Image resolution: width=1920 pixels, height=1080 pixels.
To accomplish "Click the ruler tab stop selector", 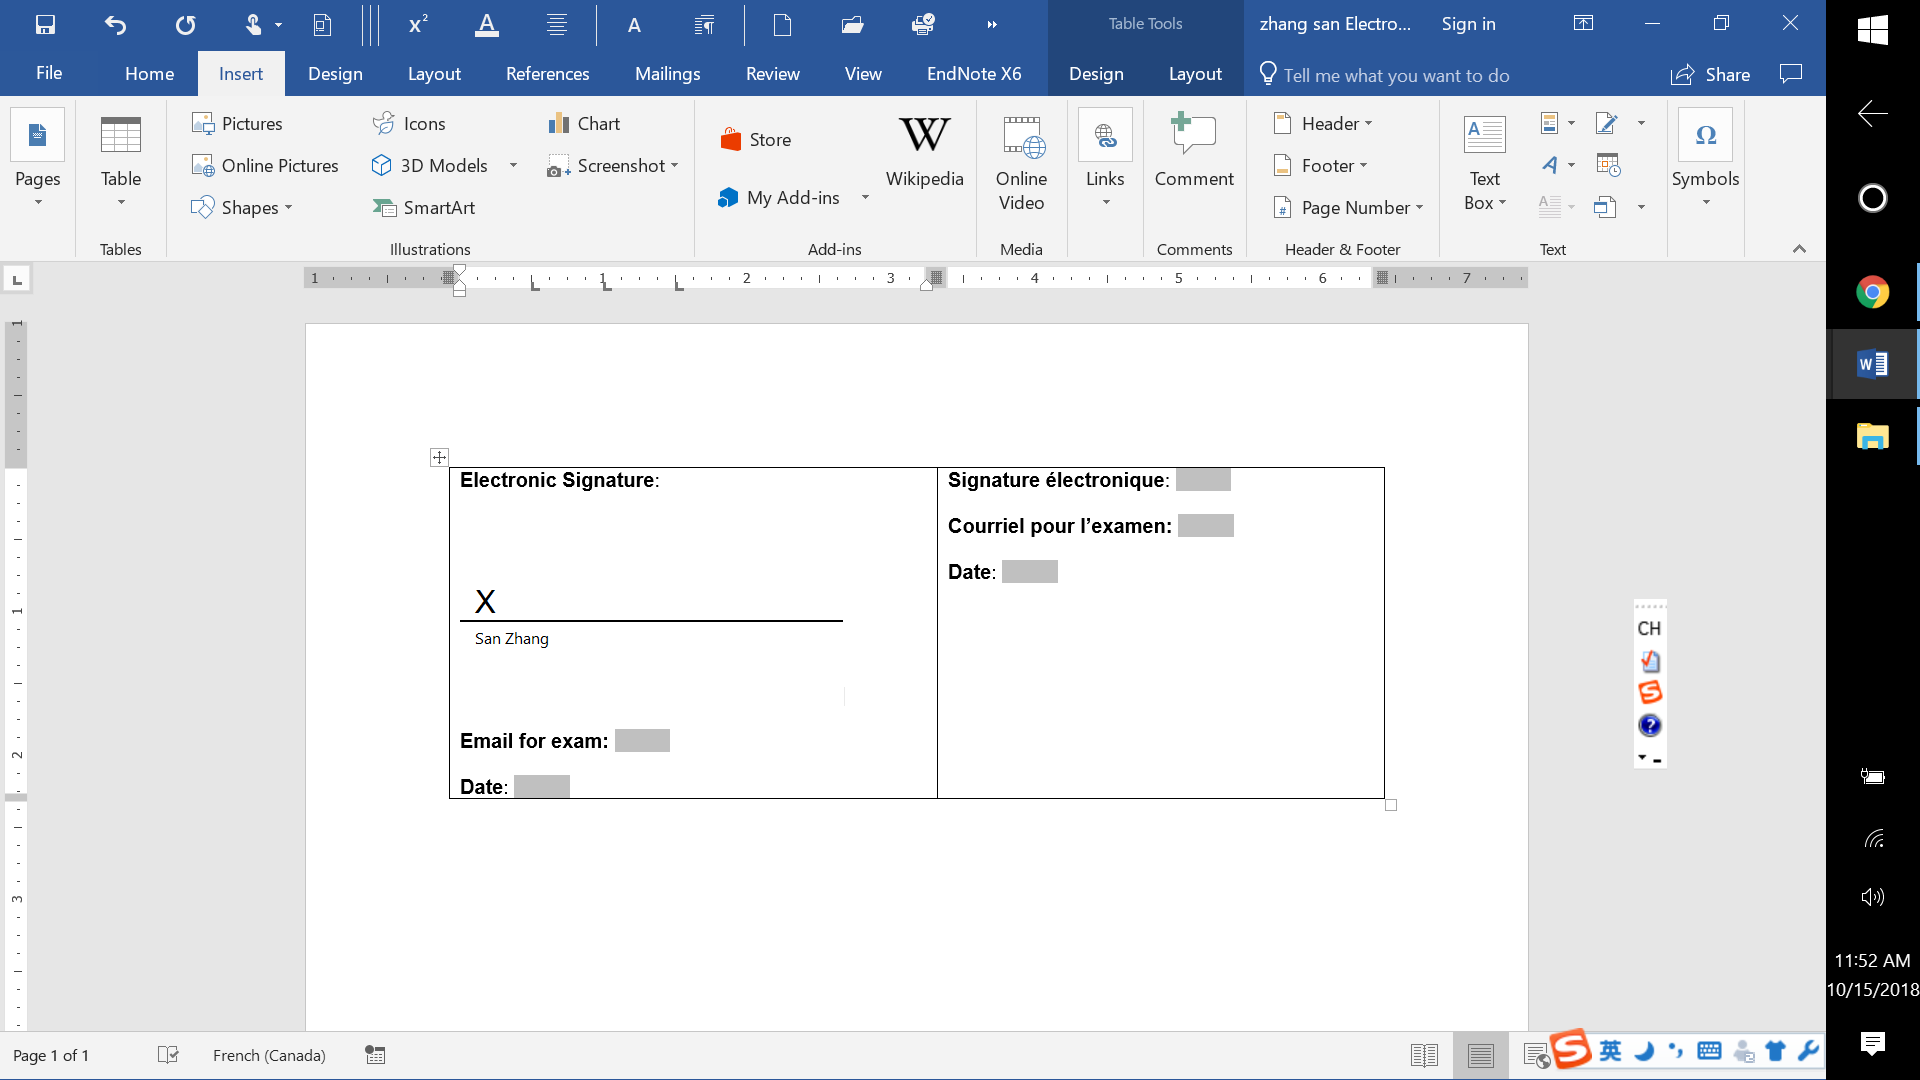I will point(17,279).
